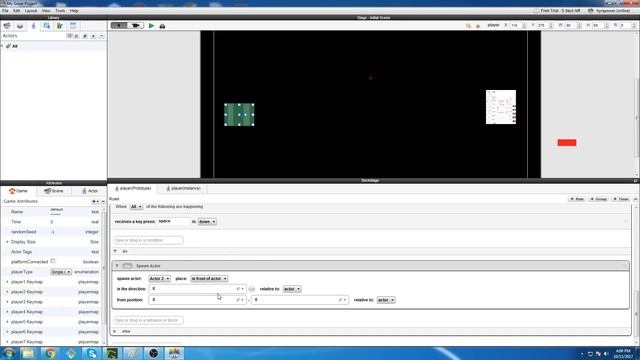640x360 pixels.
Task: Open the View menu
Action: click(46, 11)
